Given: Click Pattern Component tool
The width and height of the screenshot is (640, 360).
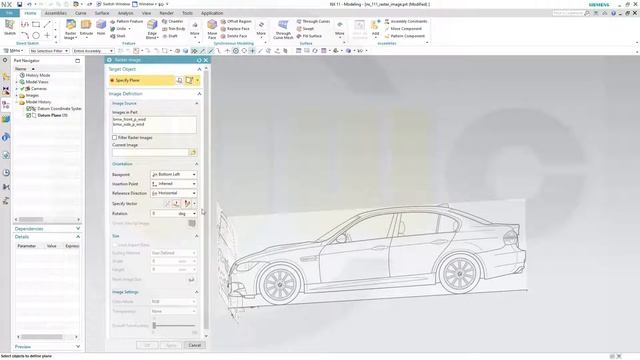Looking at the screenshot, I should point(405,36).
